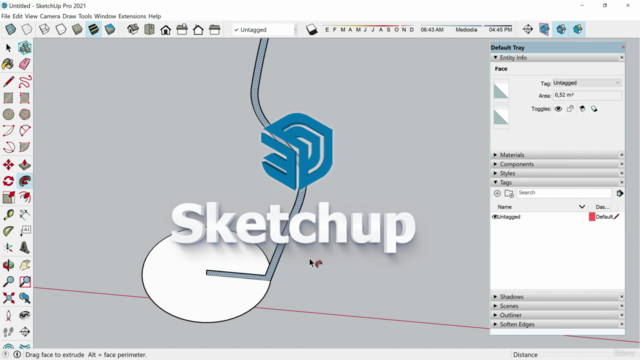Enable Shaded With Textures style
Viewport: 640px width, 360px height.
click(x=93, y=29)
